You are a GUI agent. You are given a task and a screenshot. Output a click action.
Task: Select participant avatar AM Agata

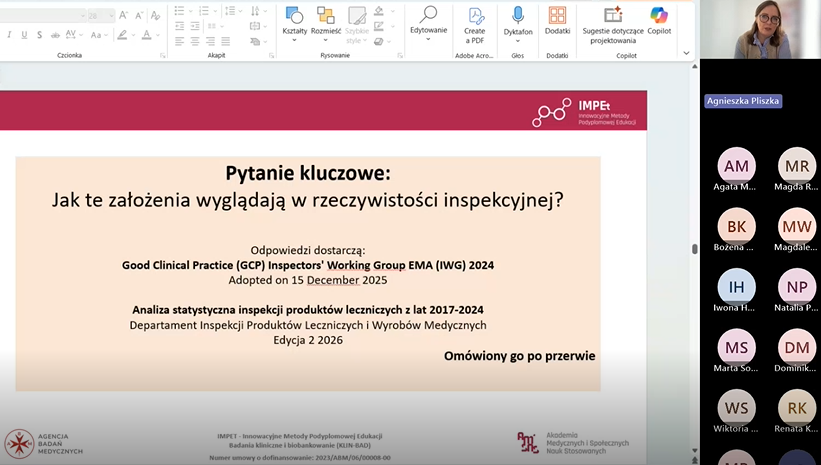(x=736, y=165)
